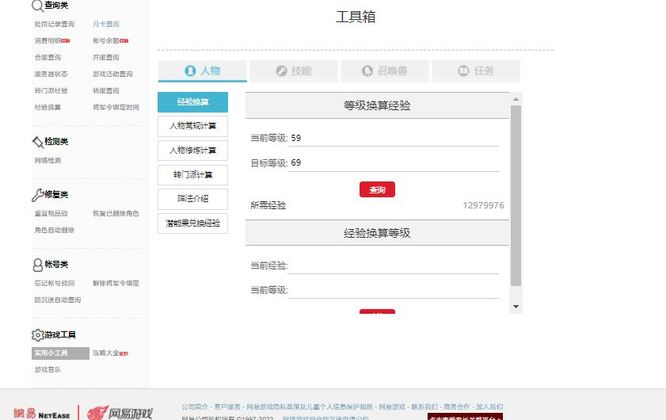Open 将军令绑定时间 link

116,107
